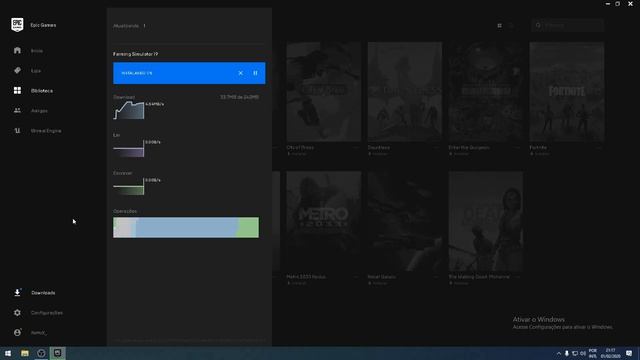
Task: Show hidden system tray icons
Action: (558, 353)
